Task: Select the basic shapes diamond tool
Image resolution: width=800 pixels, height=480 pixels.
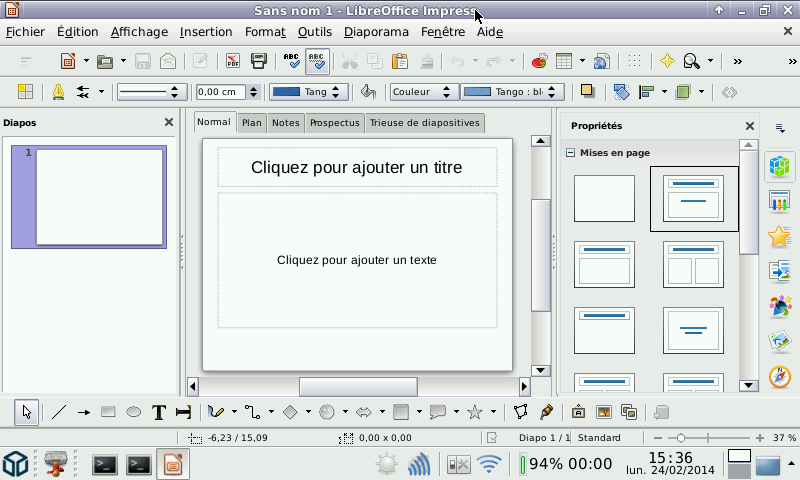Action: point(290,412)
